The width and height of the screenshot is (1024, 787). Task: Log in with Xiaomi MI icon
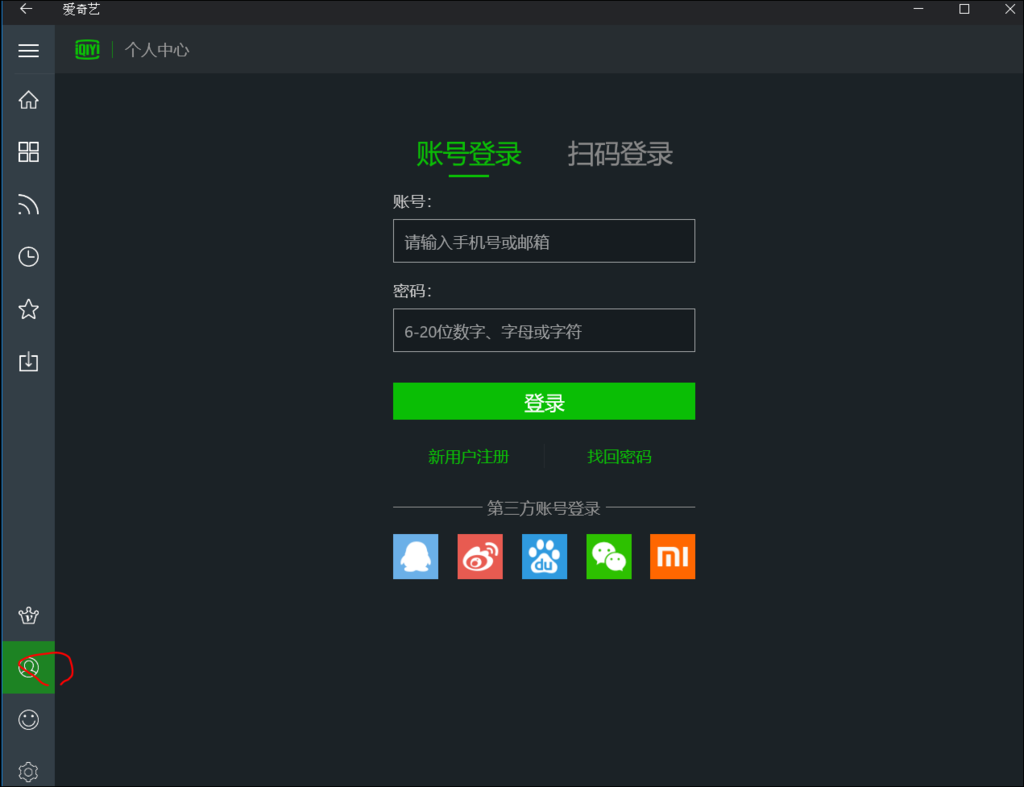click(x=673, y=556)
